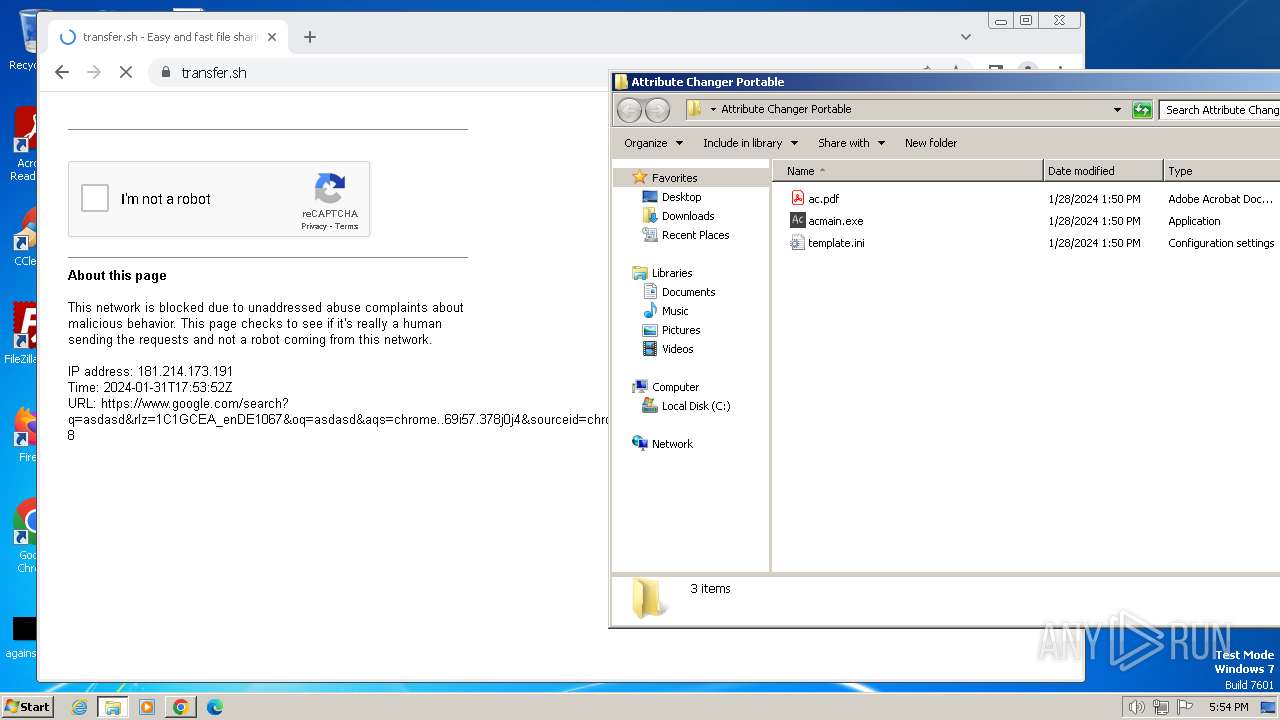
Task: Stop loading the page in Chrome
Action: point(126,72)
